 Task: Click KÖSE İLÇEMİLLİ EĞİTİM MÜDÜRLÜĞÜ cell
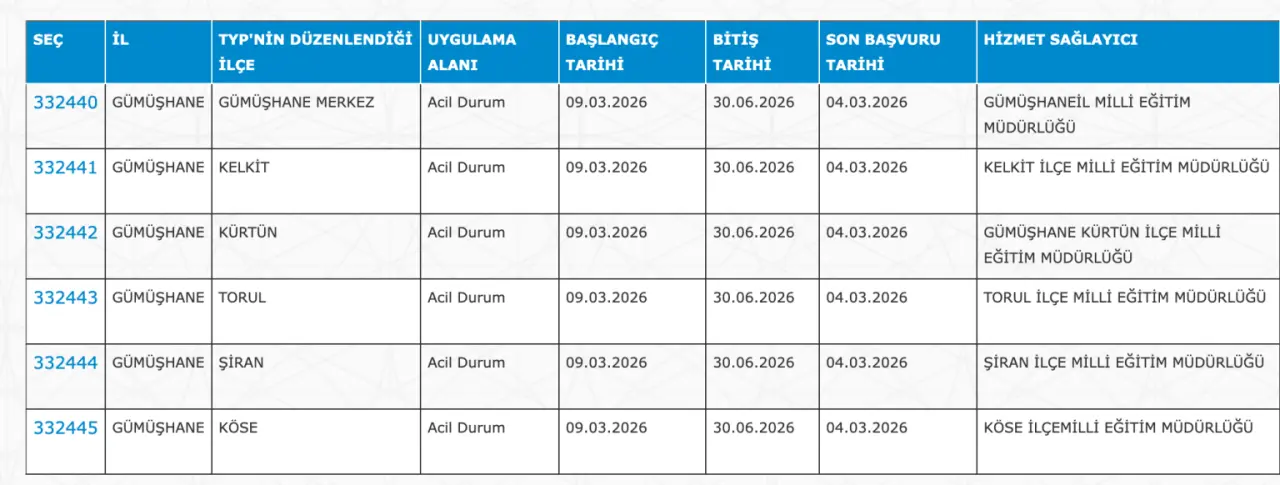point(1118,427)
